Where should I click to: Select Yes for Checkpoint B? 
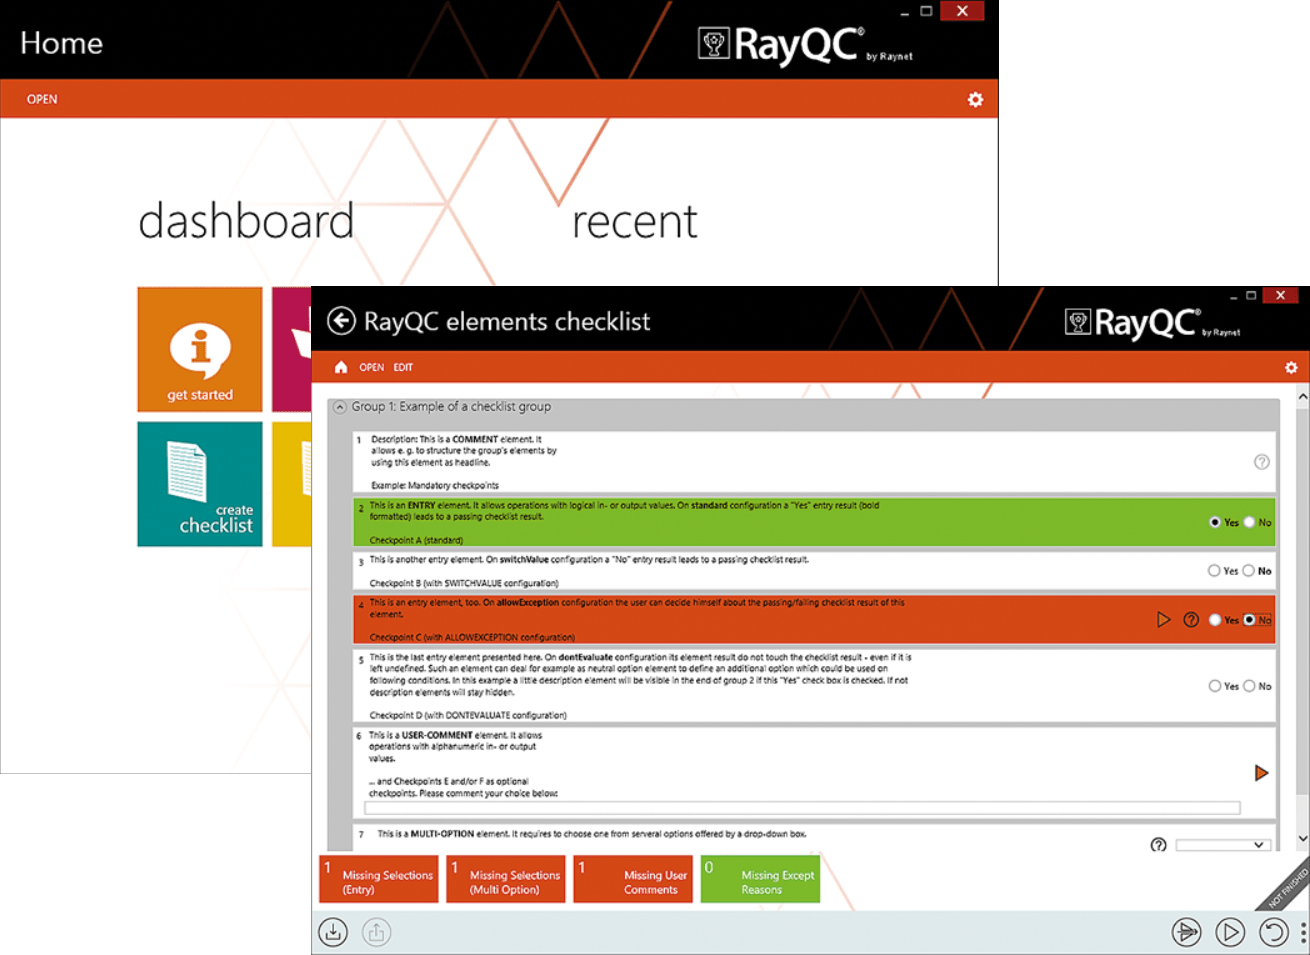pyautogui.click(x=1214, y=571)
